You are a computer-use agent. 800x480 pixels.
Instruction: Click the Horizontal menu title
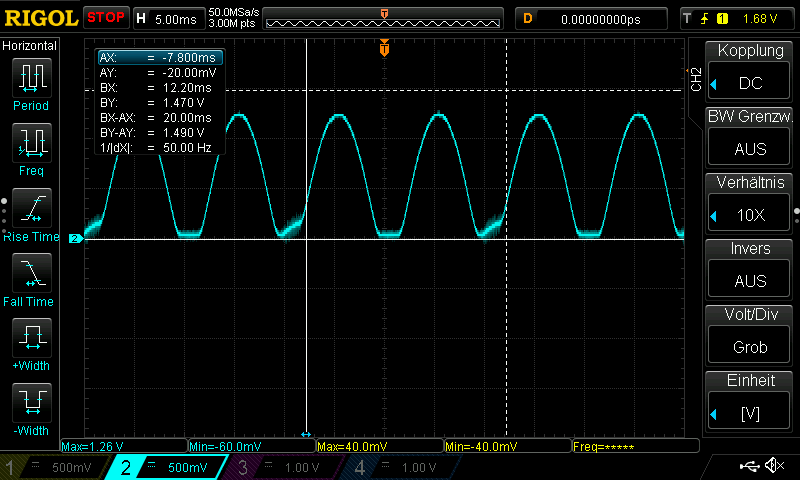(30, 45)
